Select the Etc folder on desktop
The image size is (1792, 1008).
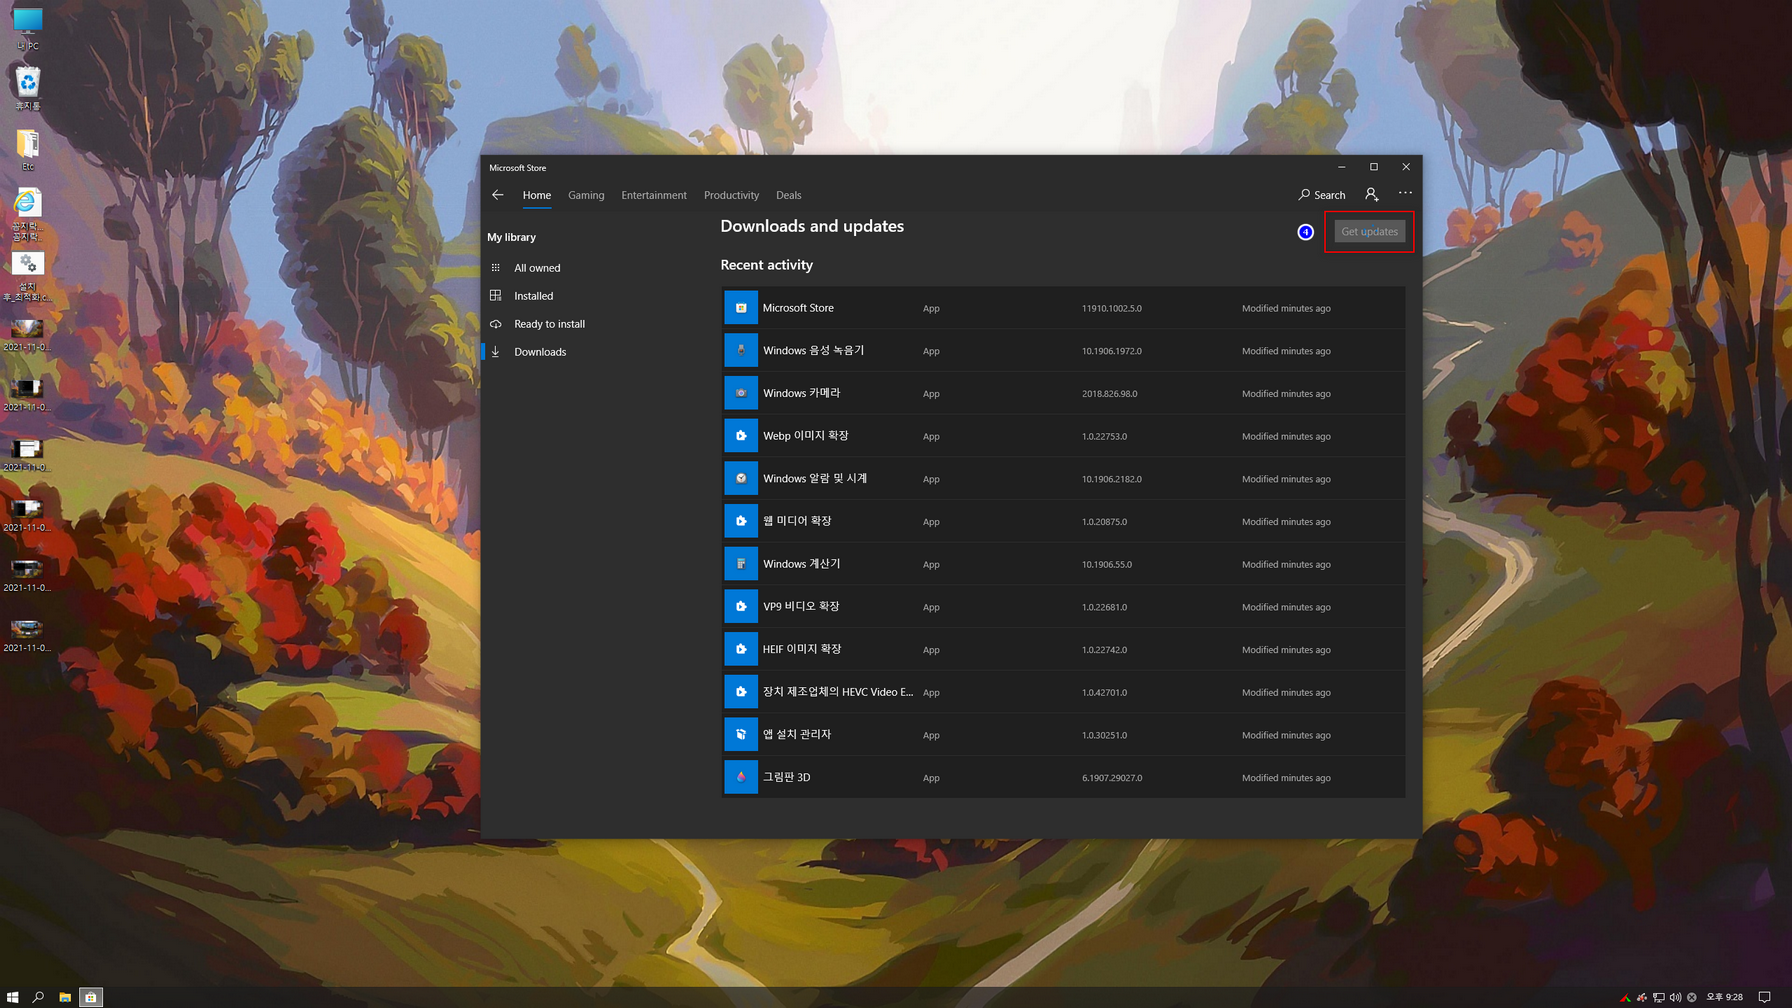[x=27, y=150]
